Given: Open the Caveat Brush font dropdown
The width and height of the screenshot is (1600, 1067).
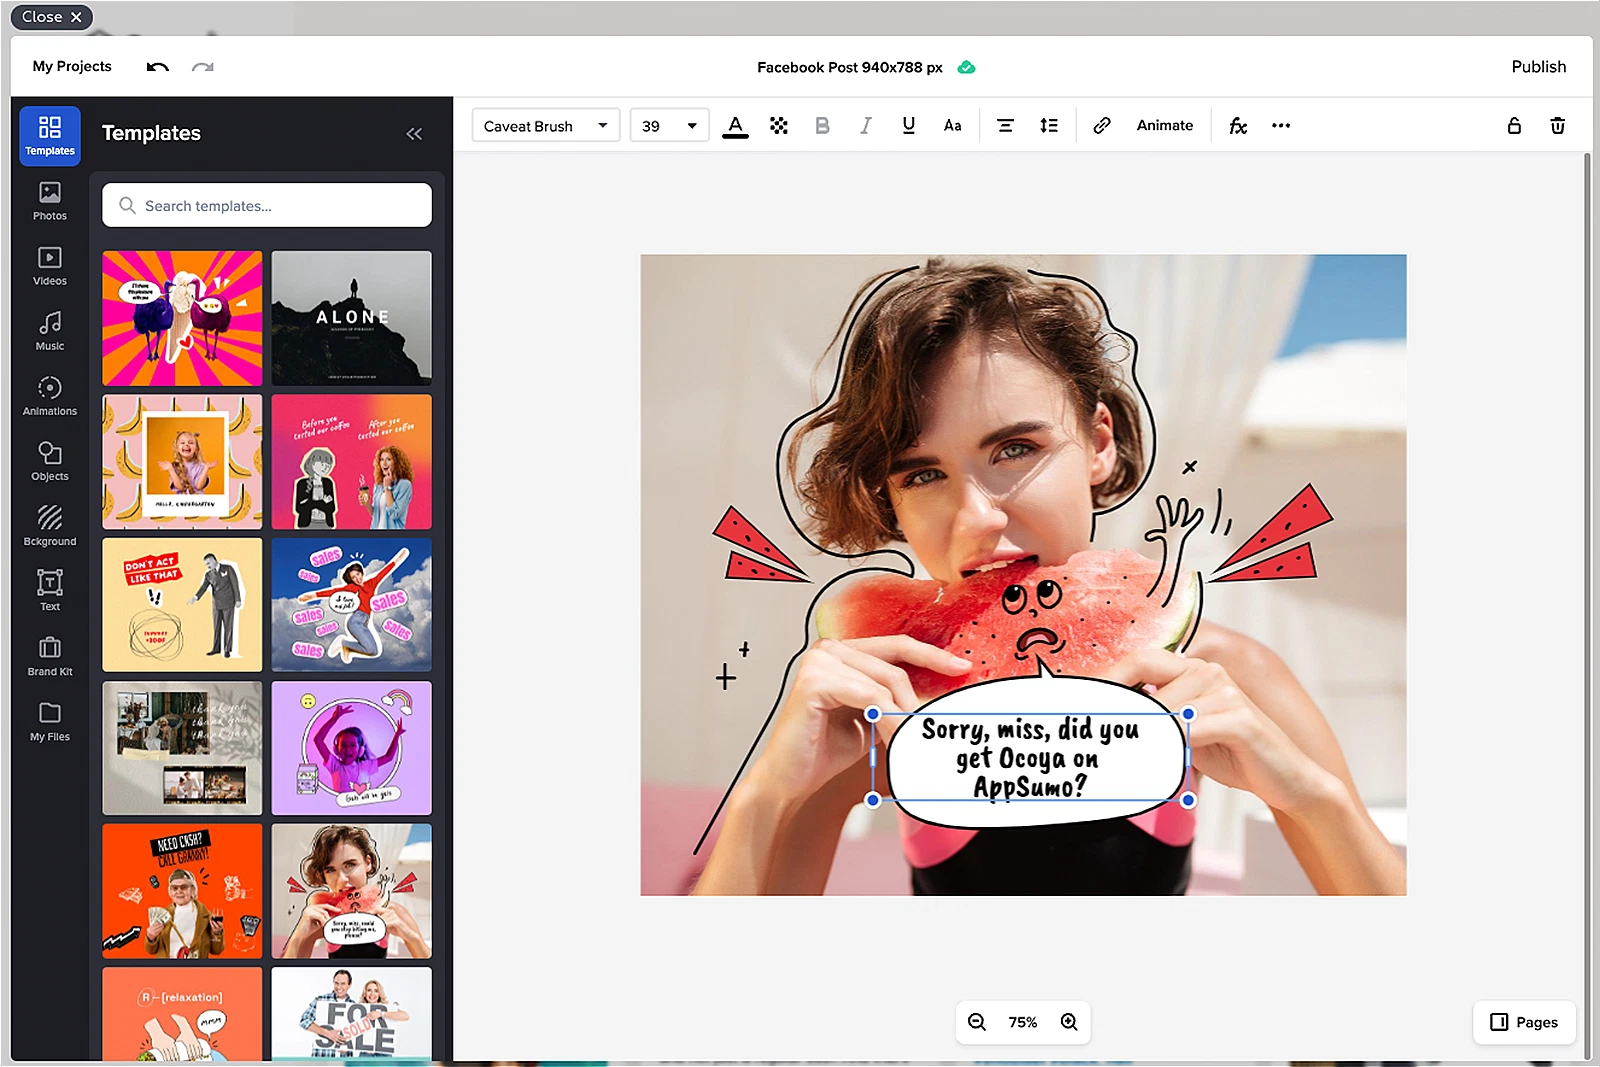Looking at the screenshot, I should pyautogui.click(x=545, y=126).
